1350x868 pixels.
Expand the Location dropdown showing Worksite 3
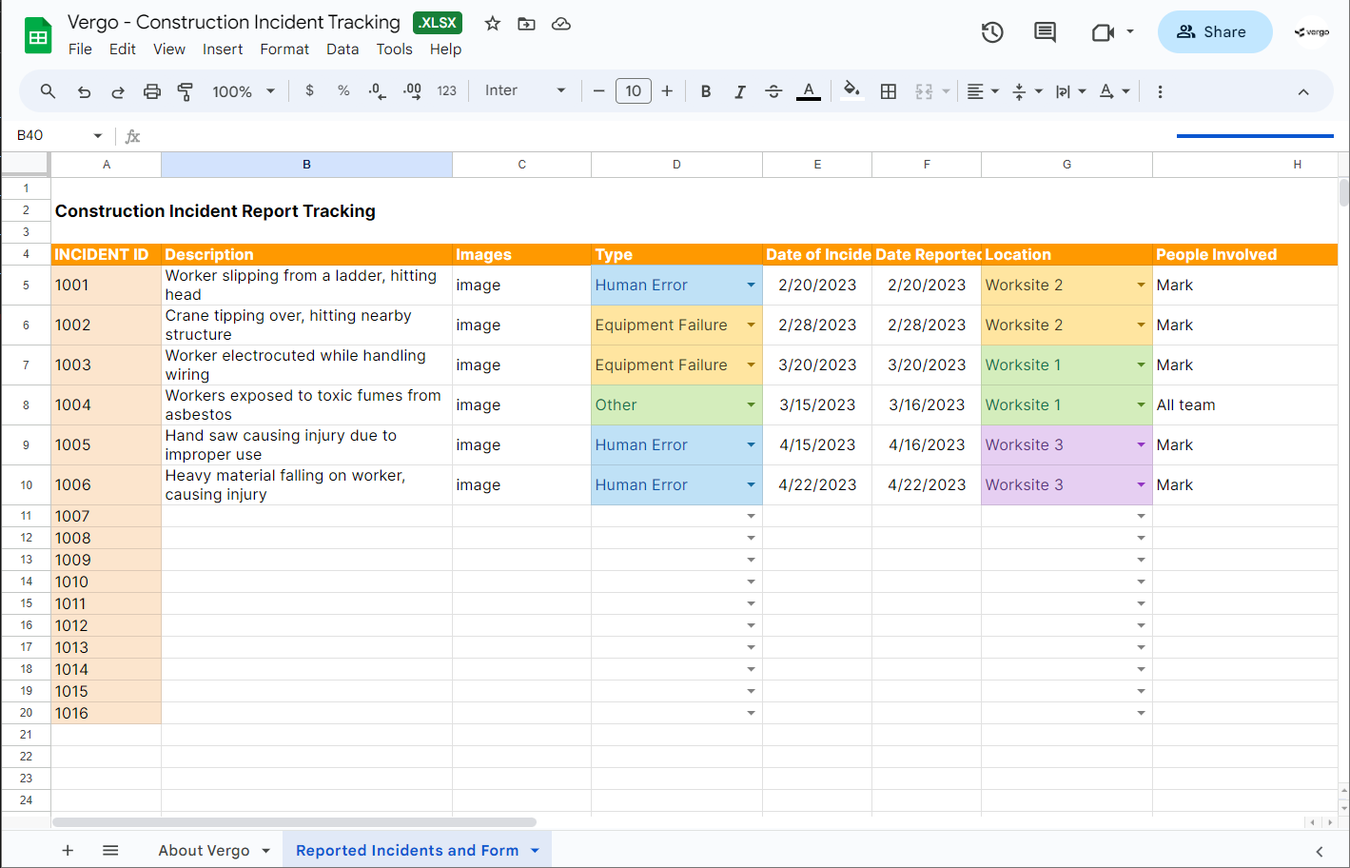pos(1141,445)
